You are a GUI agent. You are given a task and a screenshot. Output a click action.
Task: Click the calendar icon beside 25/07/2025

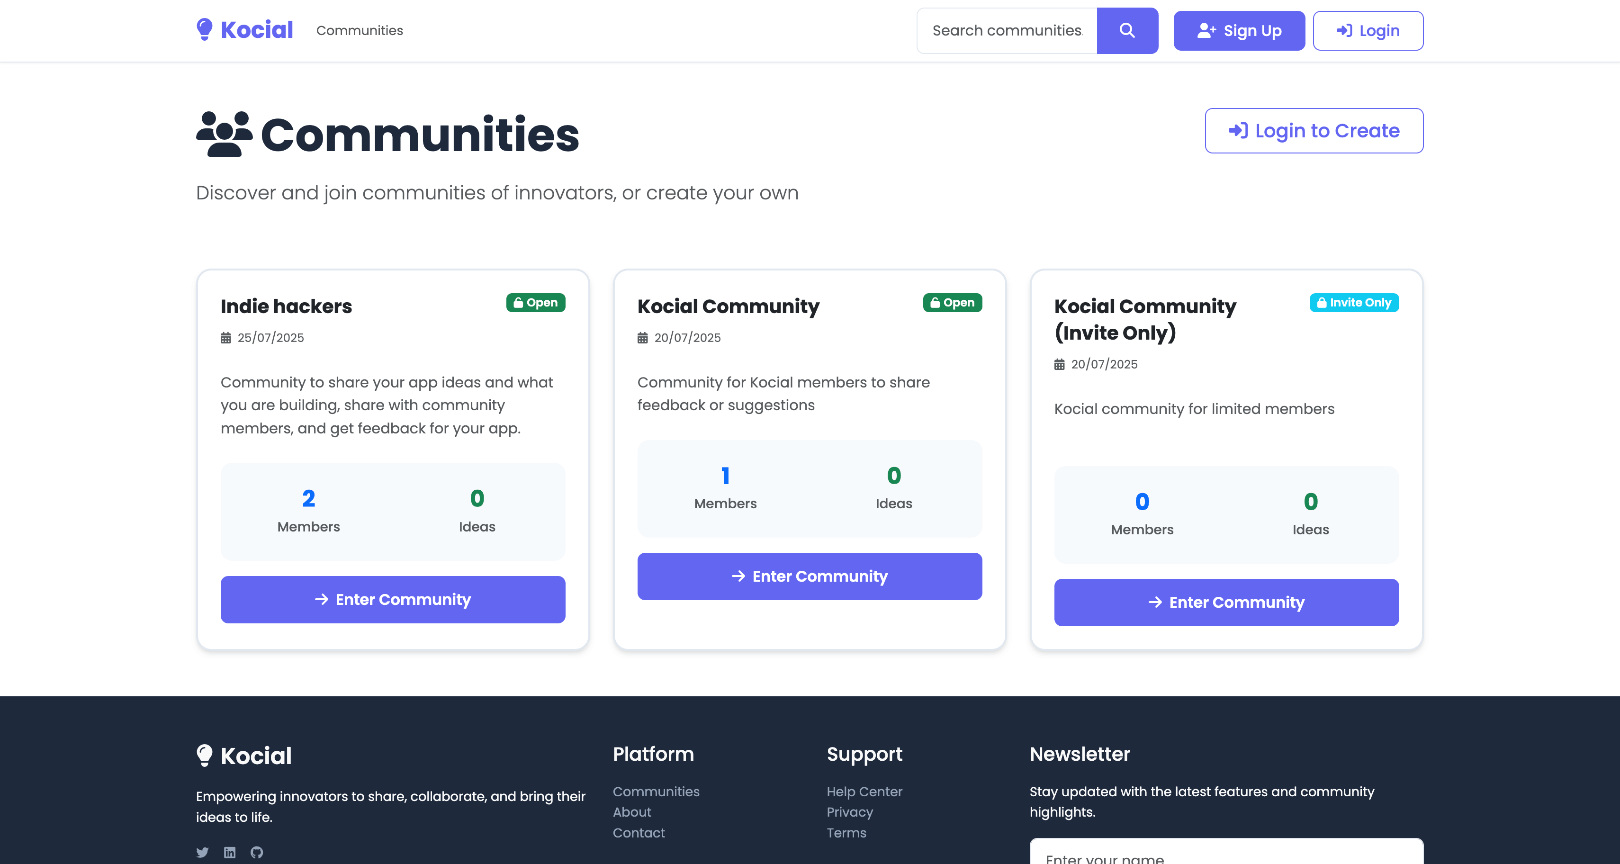[x=226, y=338]
